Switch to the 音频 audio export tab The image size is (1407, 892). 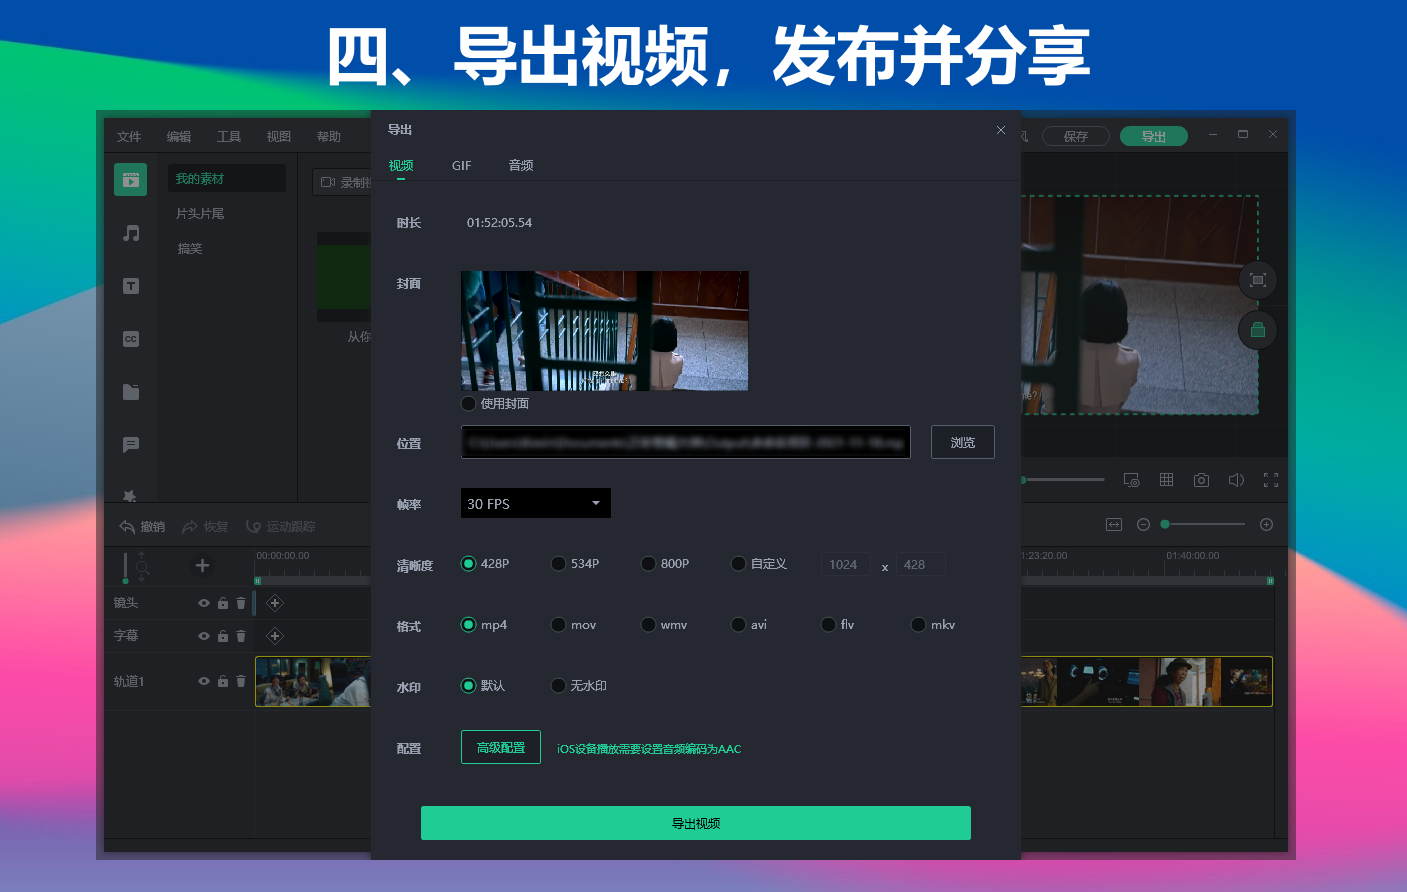tap(521, 166)
